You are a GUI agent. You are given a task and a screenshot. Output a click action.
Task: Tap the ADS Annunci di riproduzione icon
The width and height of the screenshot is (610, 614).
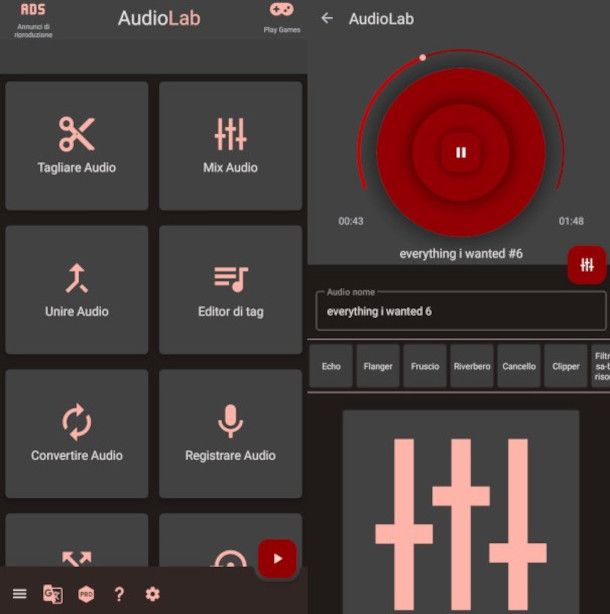pyautogui.click(x=33, y=20)
